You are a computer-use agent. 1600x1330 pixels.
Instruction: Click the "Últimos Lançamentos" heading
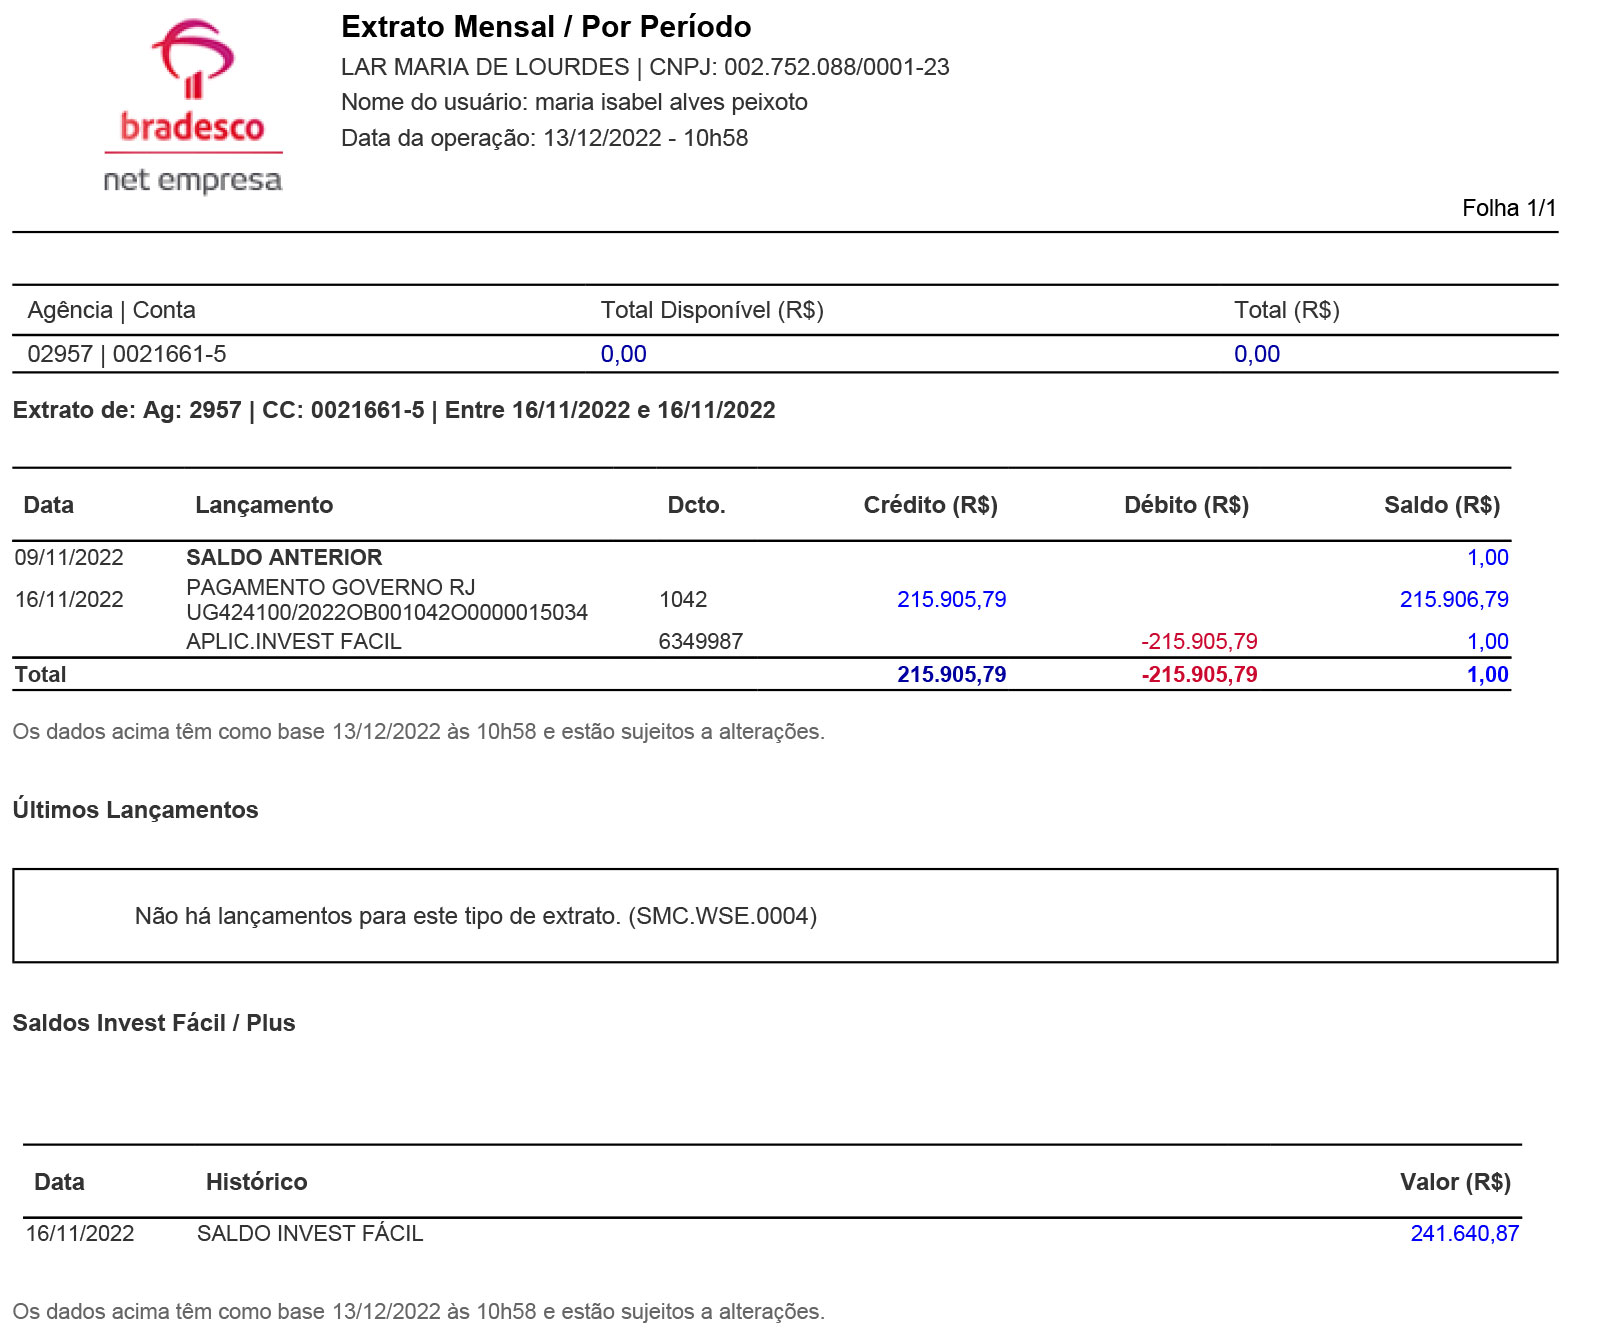135,810
